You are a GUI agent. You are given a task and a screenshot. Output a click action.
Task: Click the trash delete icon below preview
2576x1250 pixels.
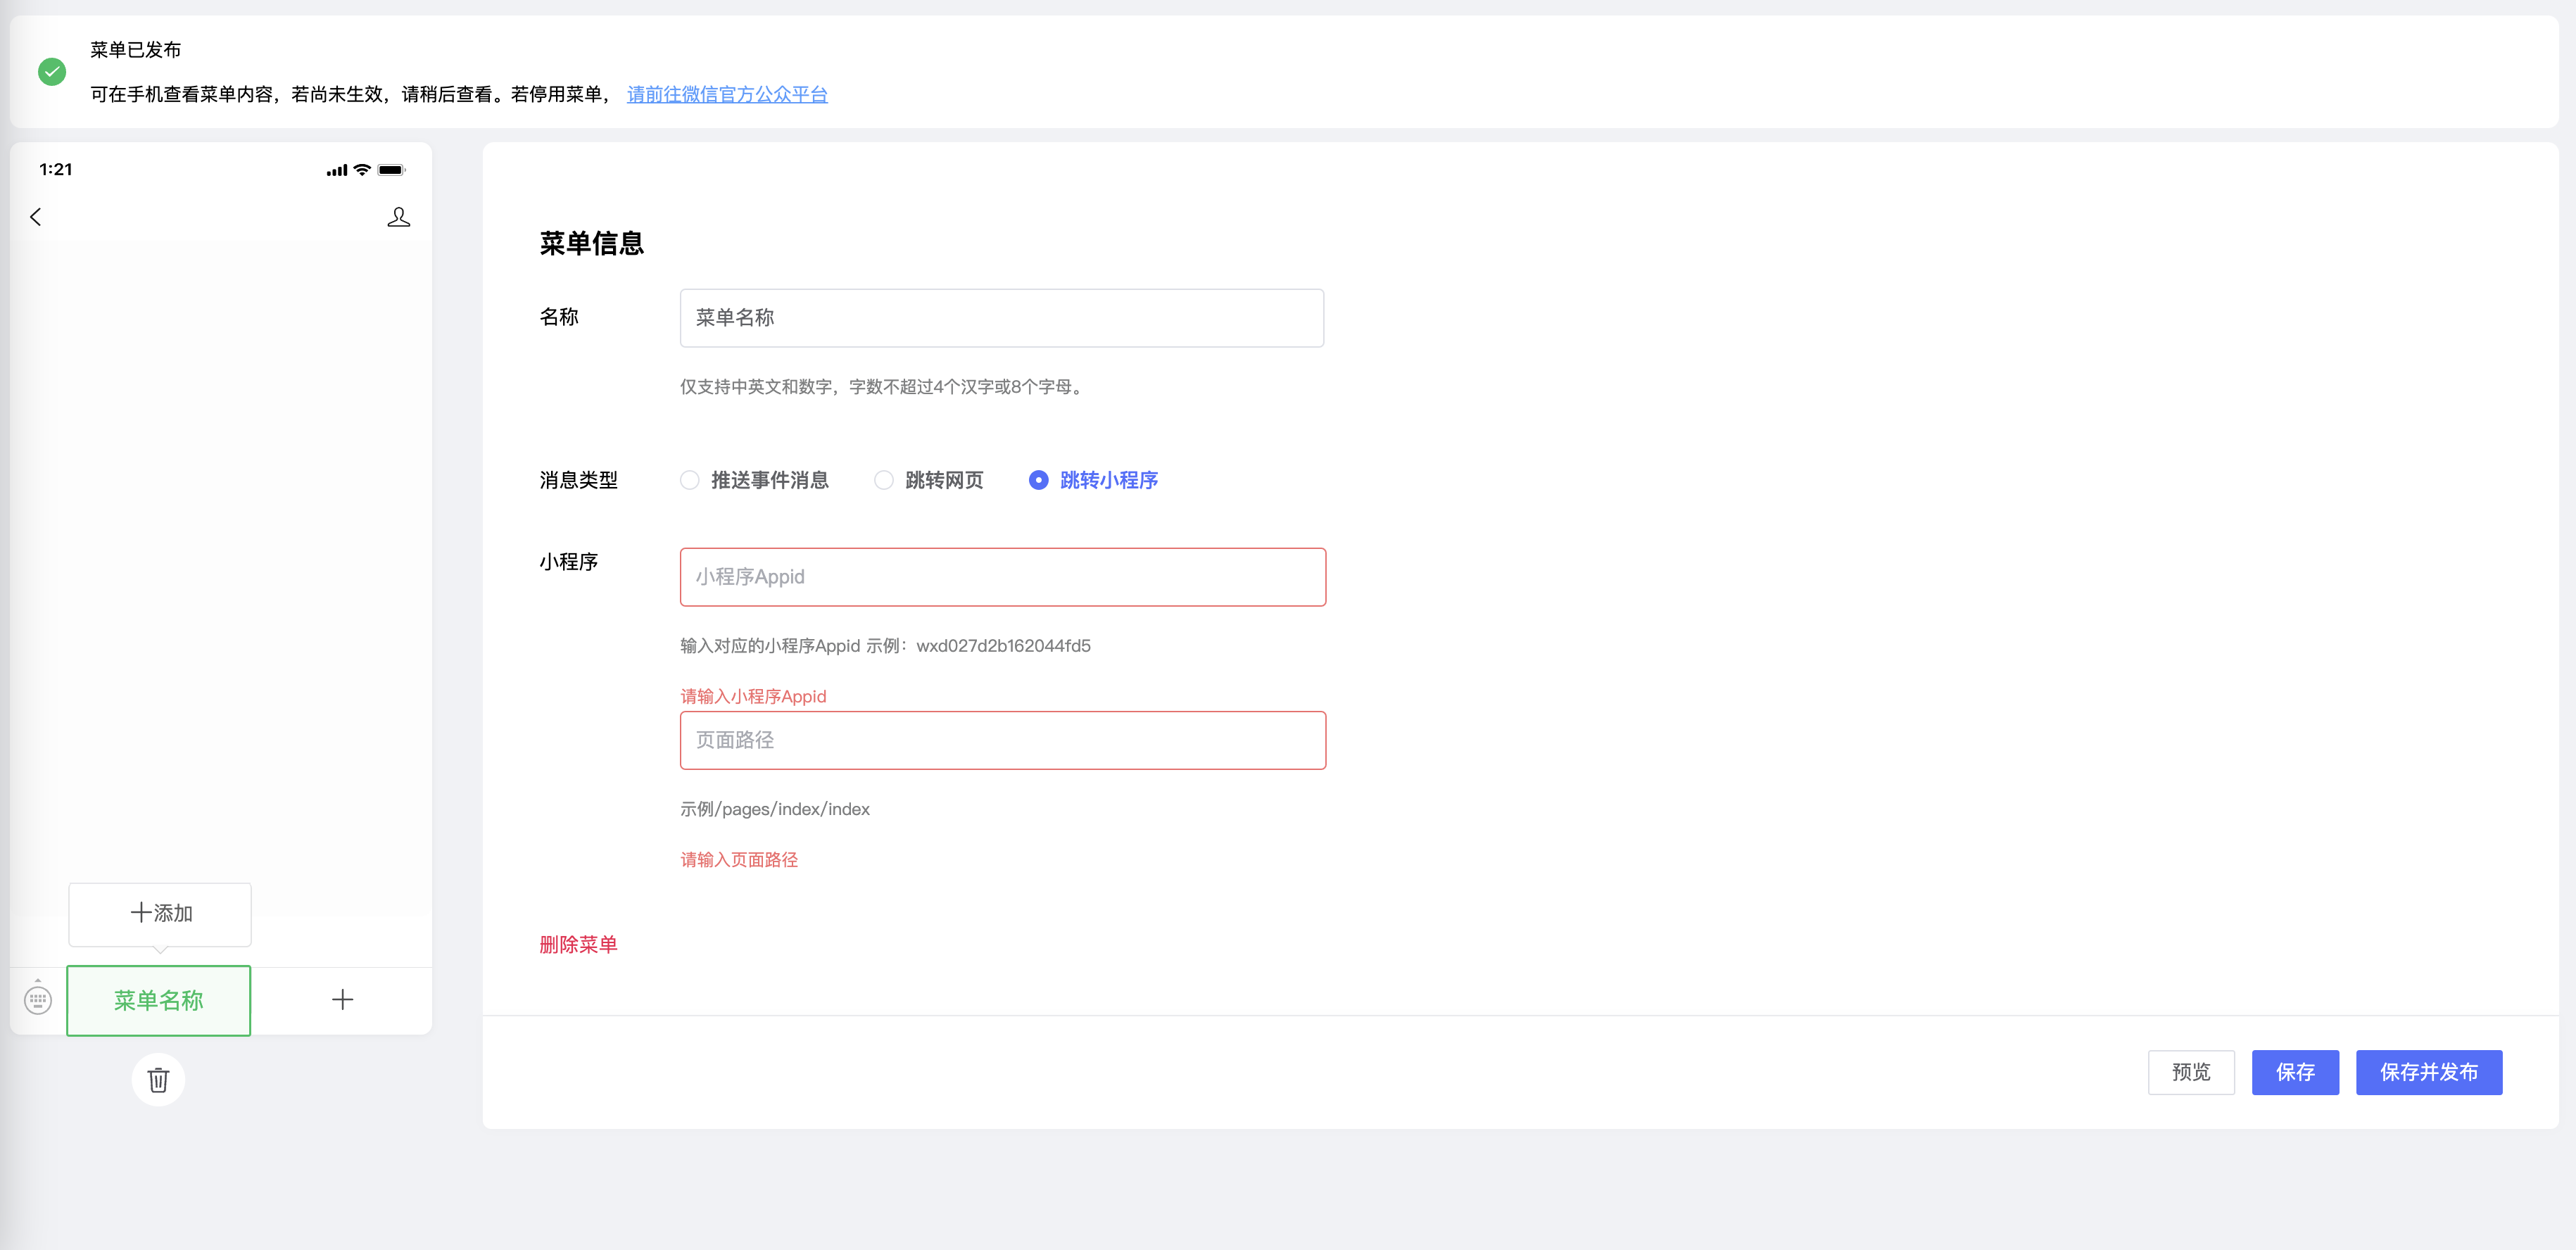[158, 1080]
